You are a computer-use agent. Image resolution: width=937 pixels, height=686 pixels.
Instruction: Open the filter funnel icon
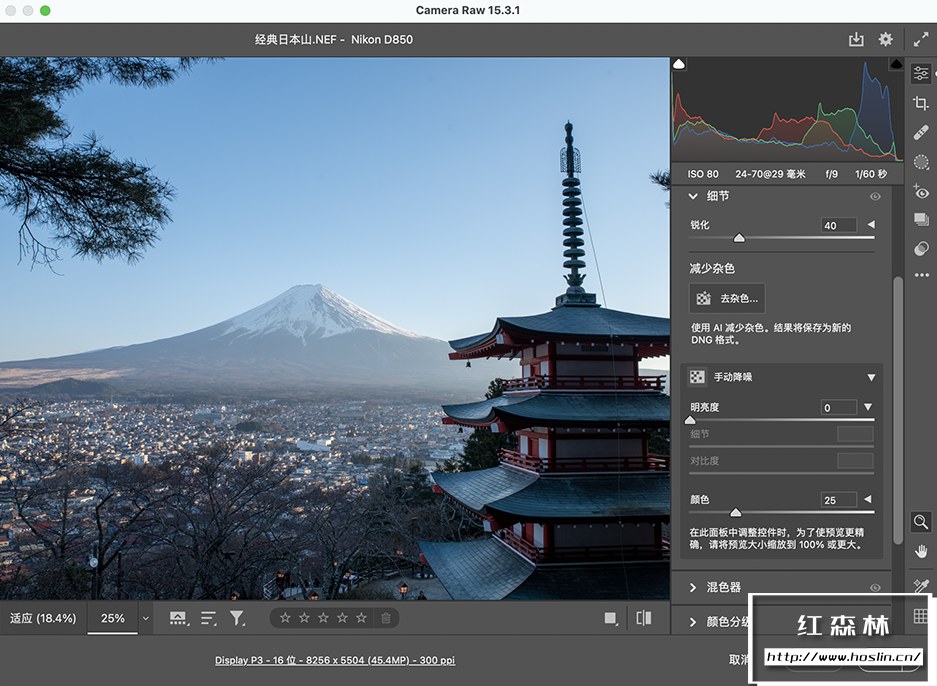237,618
